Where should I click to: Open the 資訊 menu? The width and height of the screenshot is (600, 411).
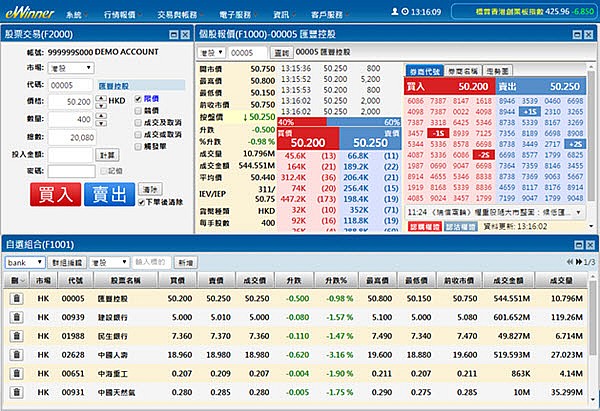click(283, 15)
